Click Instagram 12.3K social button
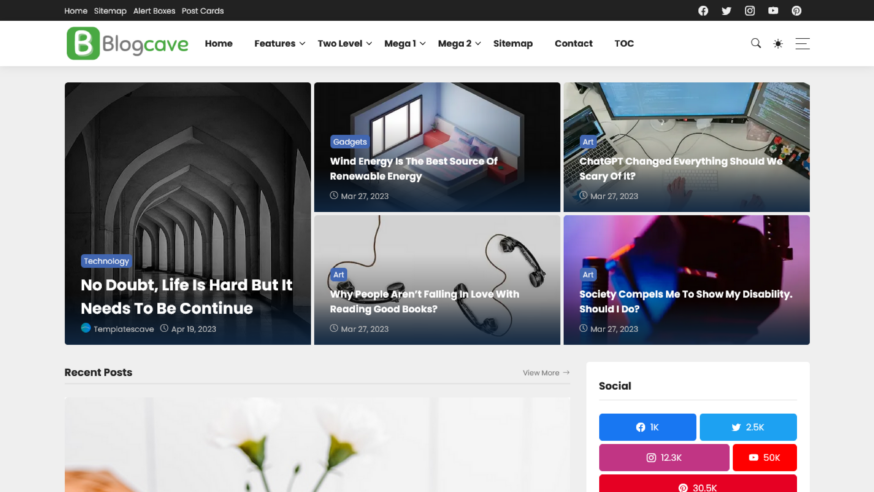 click(664, 457)
